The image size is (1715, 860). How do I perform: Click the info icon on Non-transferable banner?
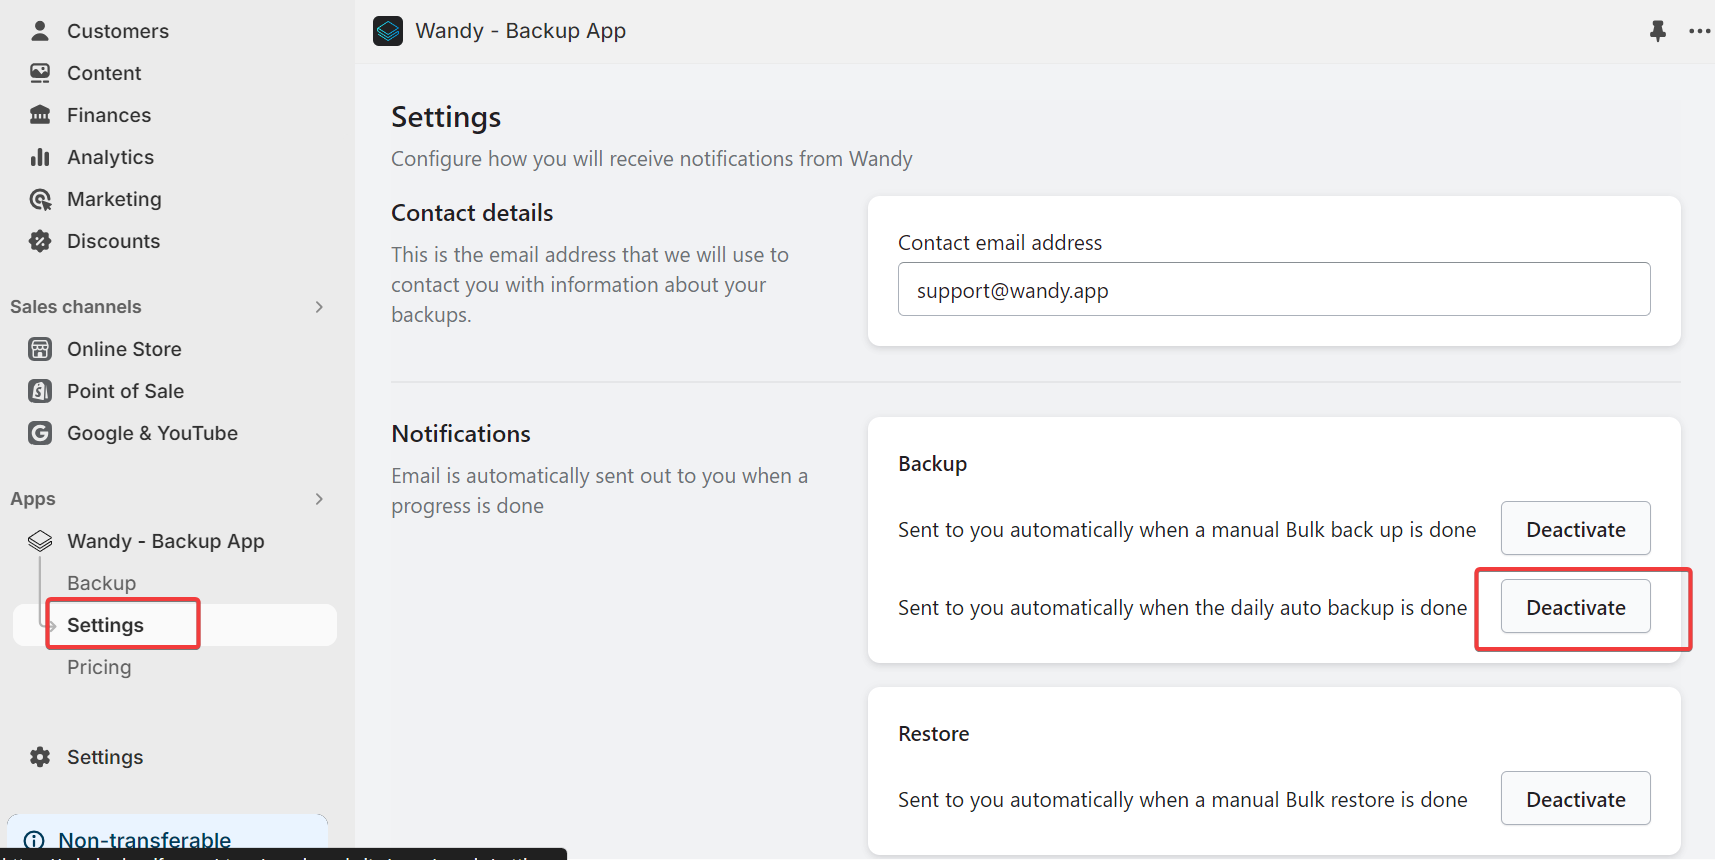[34, 841]
